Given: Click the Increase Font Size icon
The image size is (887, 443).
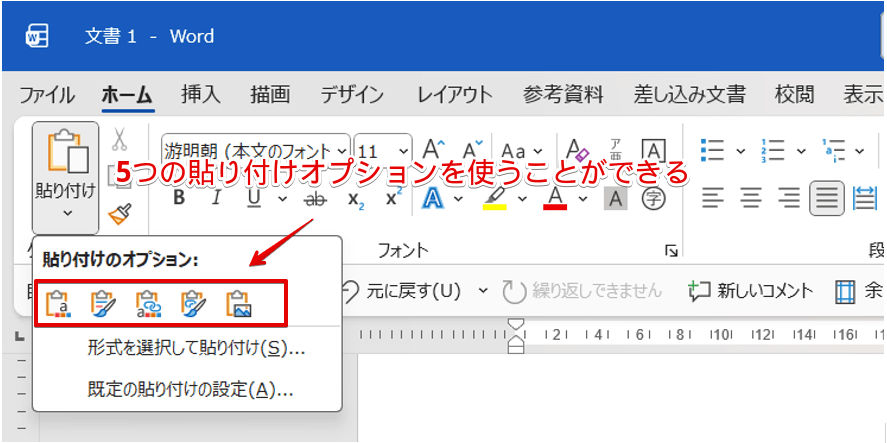Looking at the screenshot, I should point(434,150).
